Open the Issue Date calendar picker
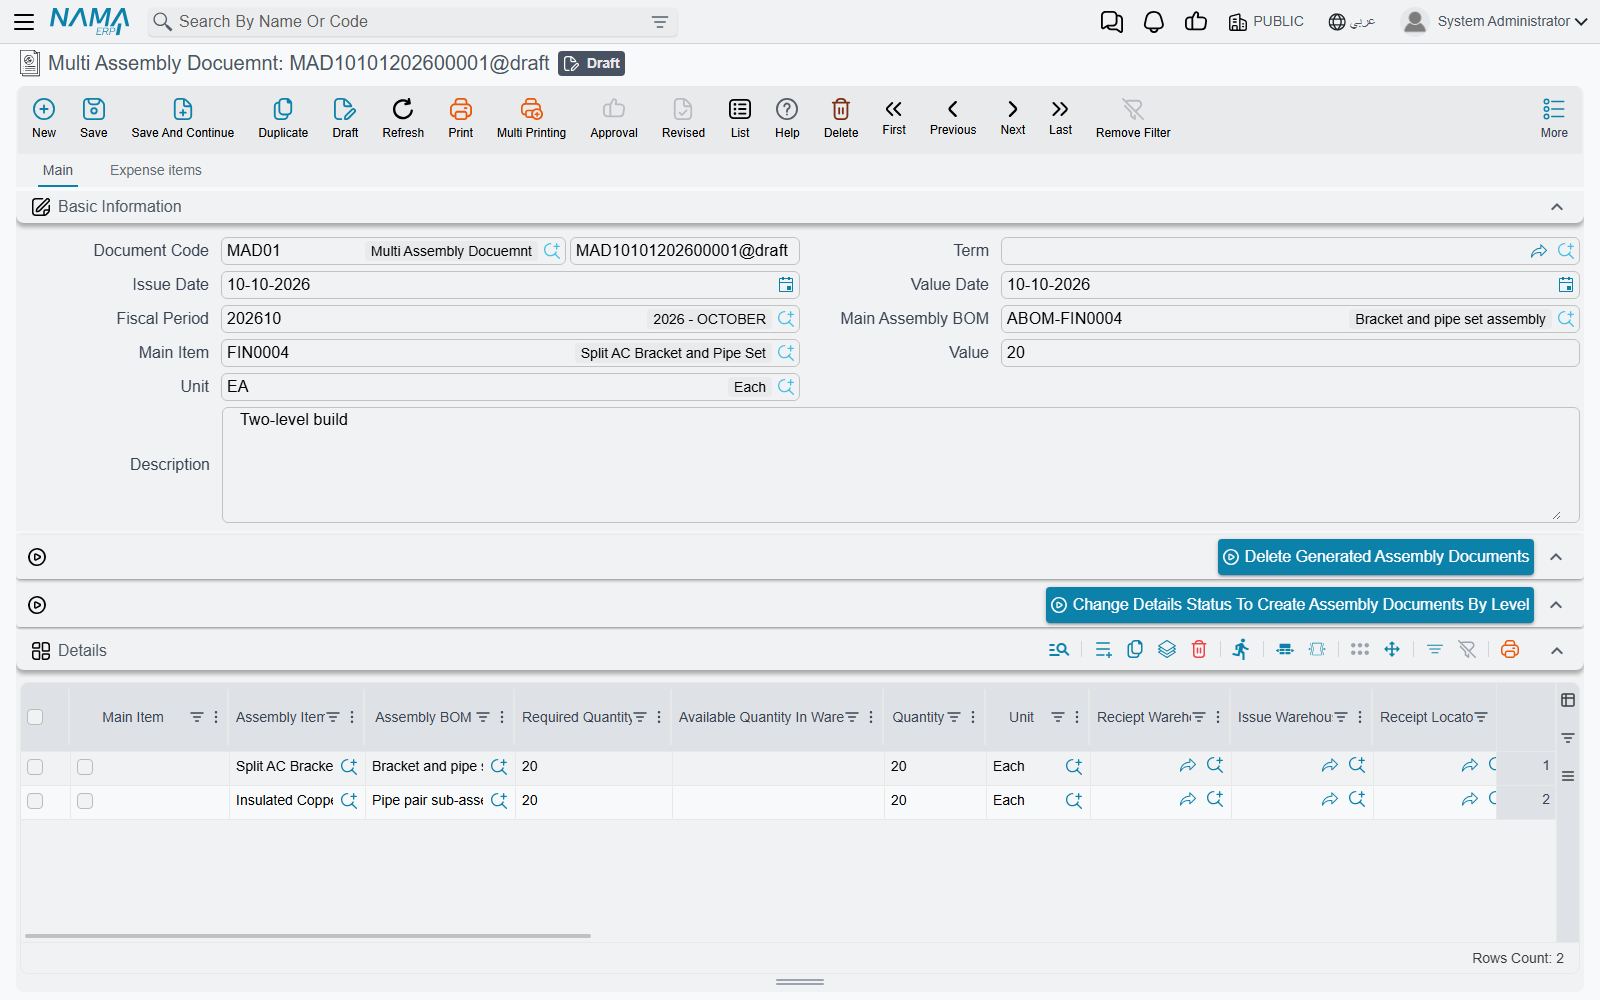This screenshot has width=1600, height=1000. click(x=786, y=285)
